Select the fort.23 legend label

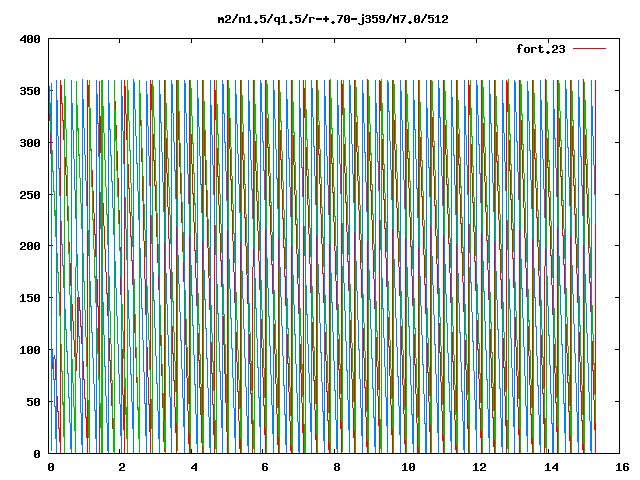click(x=541, y=49)
